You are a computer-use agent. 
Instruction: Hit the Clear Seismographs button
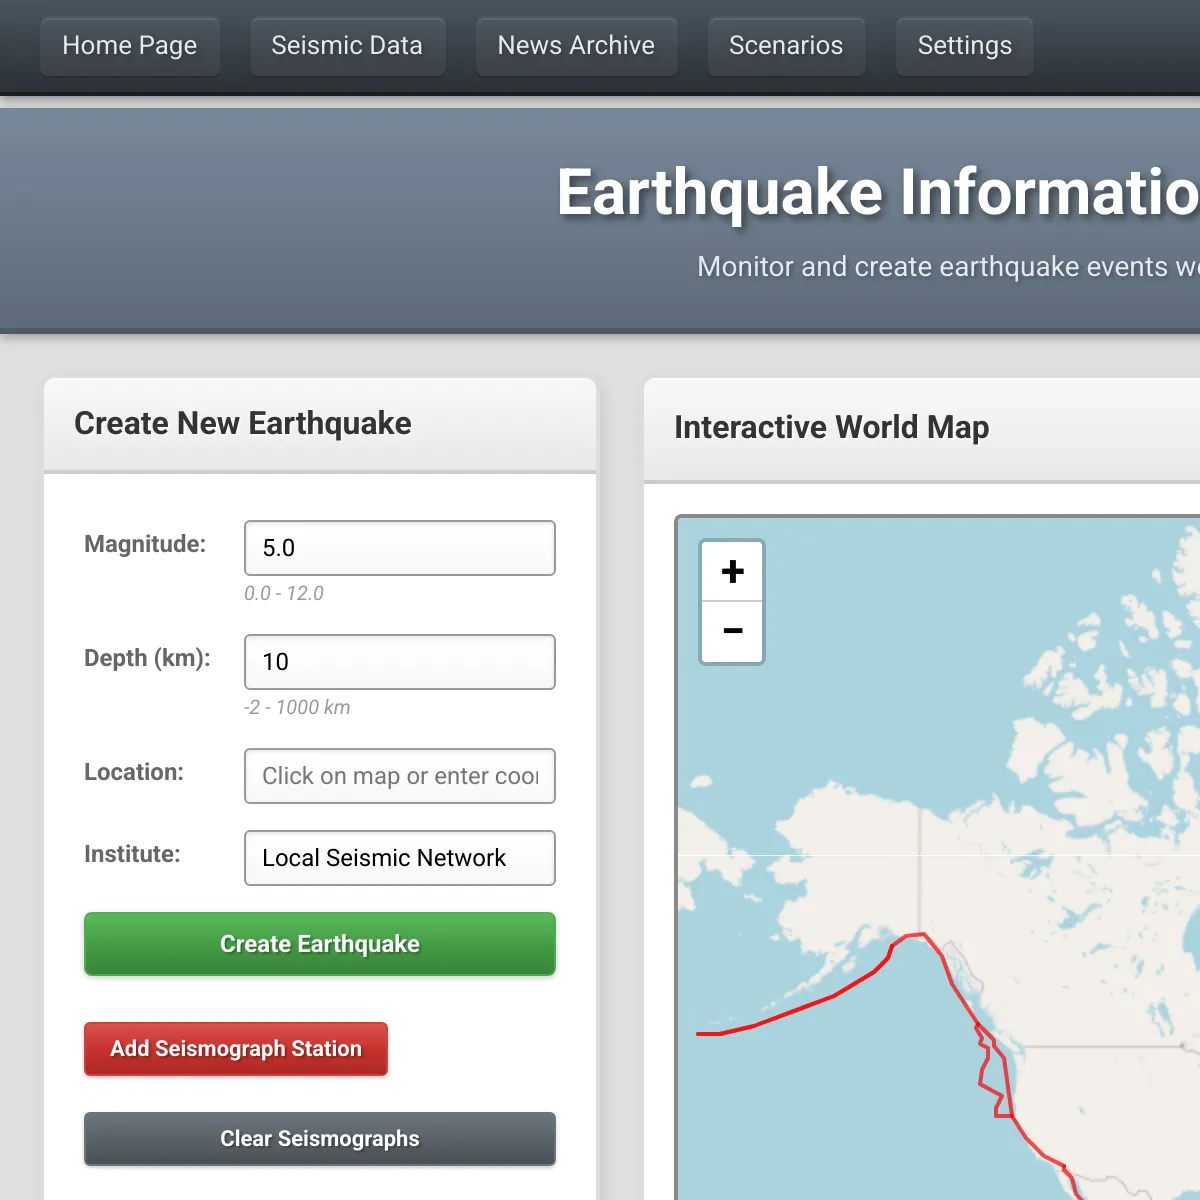pos(320,1139)
